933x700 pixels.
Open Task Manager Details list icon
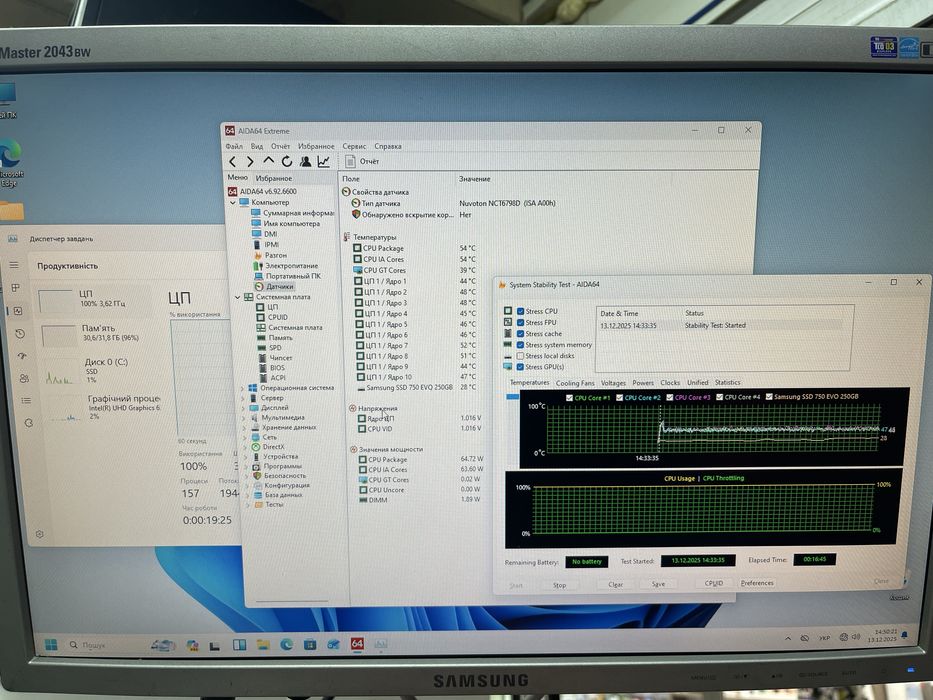[26, 401]
